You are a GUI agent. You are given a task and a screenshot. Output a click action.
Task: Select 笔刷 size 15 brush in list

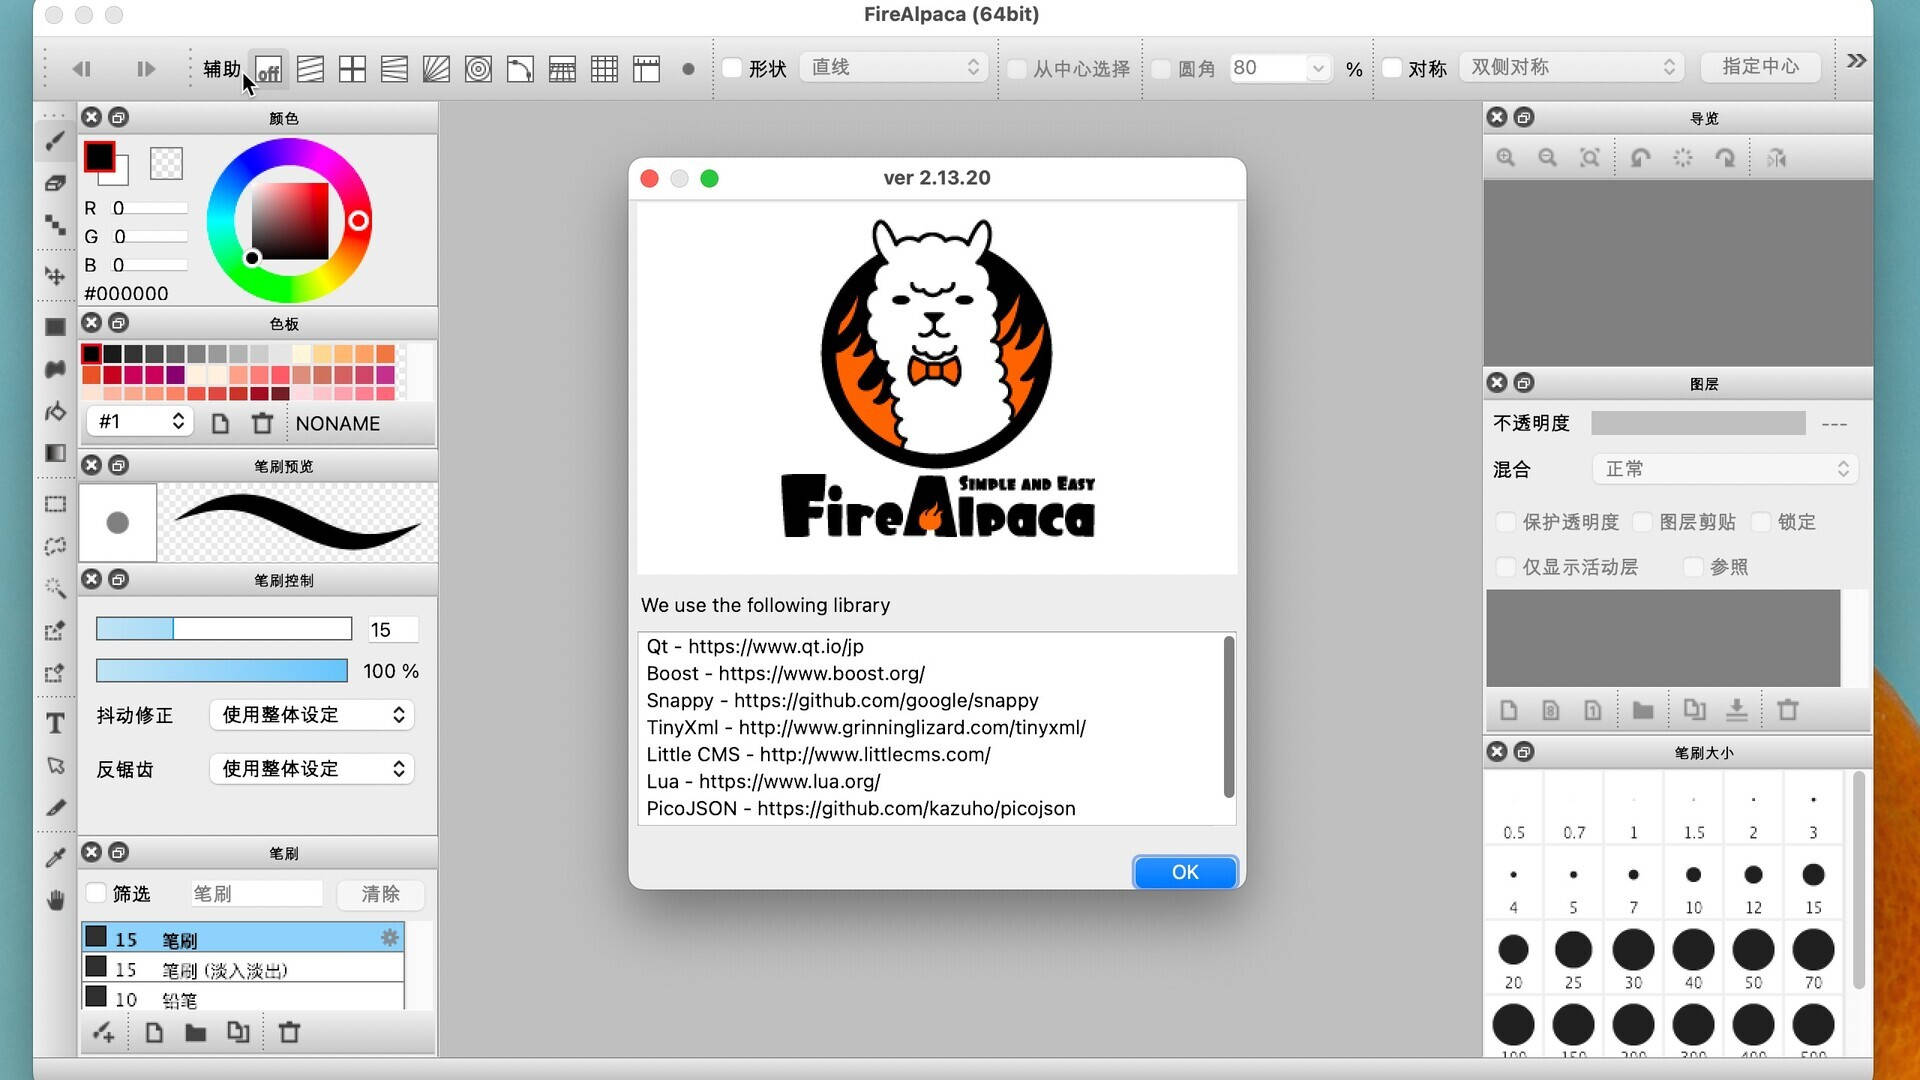(x=243, y=938)
